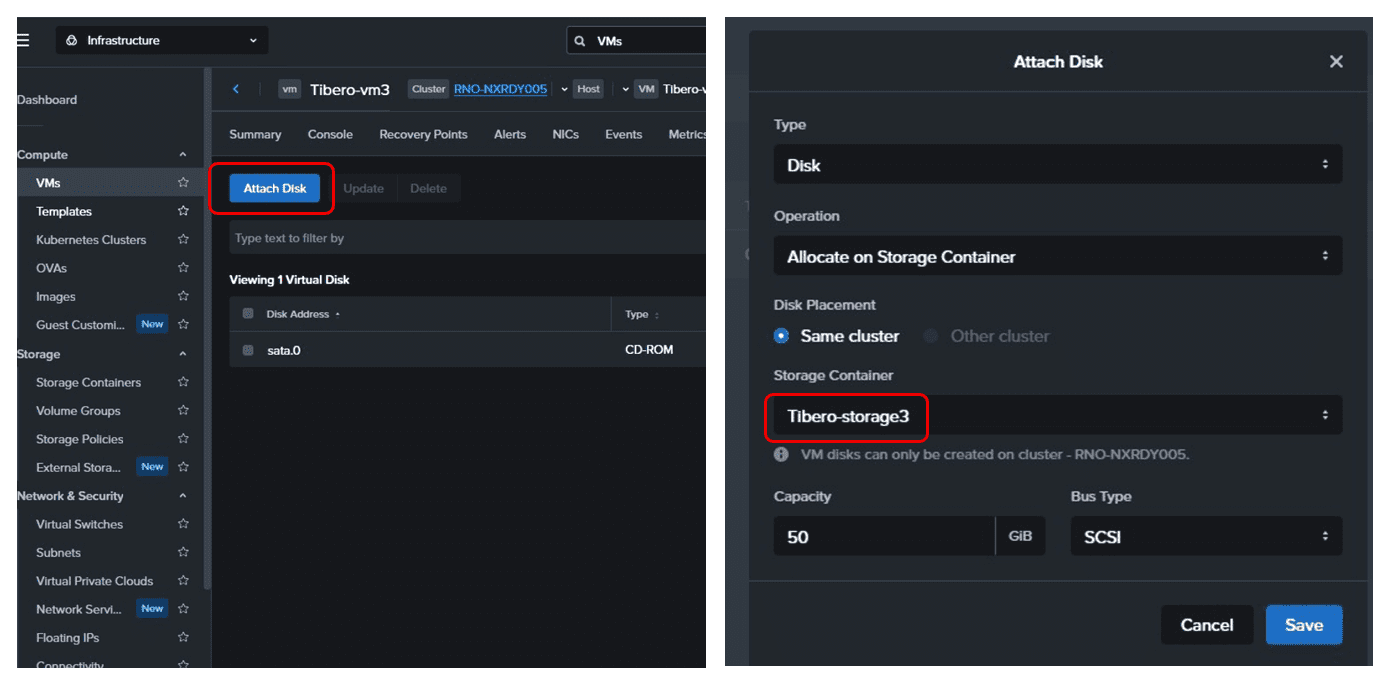Click the Capacity field showing 50
Image resolution: width=1393 pixels, height=682 pixels.
pyautogui.click(x=884, y=537)
